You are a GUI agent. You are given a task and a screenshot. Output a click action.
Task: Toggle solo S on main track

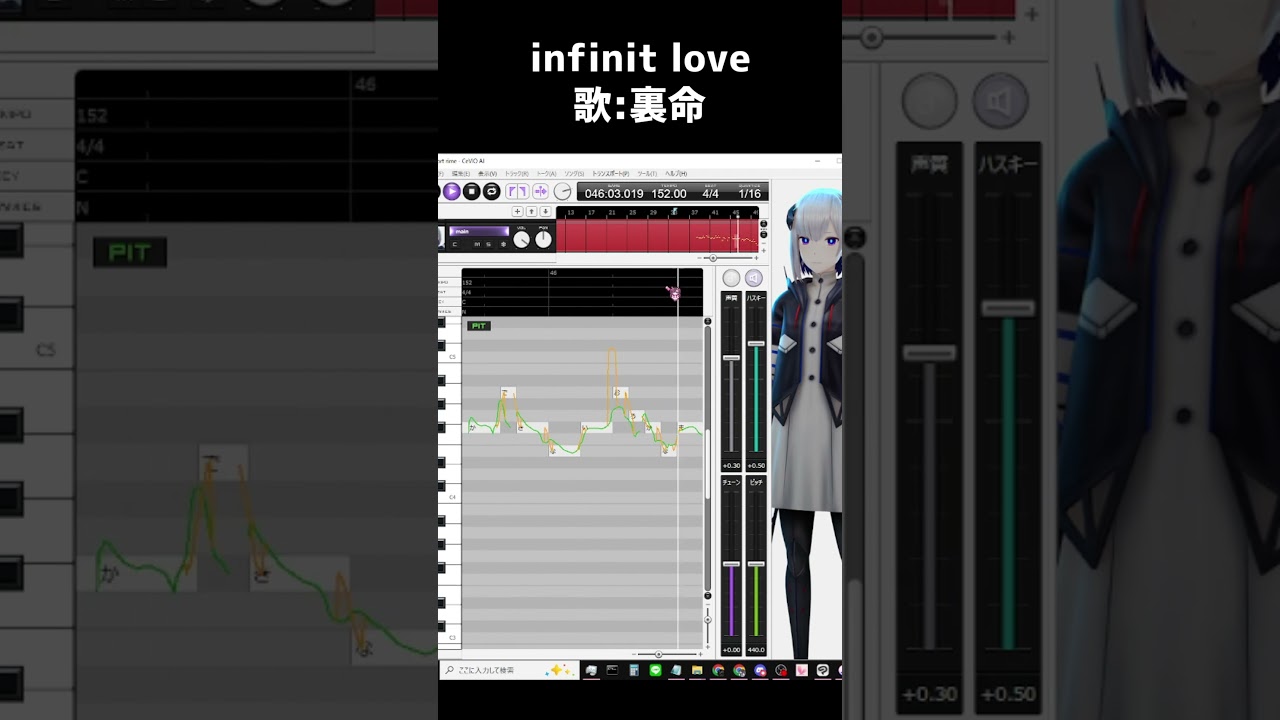[x=488, y=244]
